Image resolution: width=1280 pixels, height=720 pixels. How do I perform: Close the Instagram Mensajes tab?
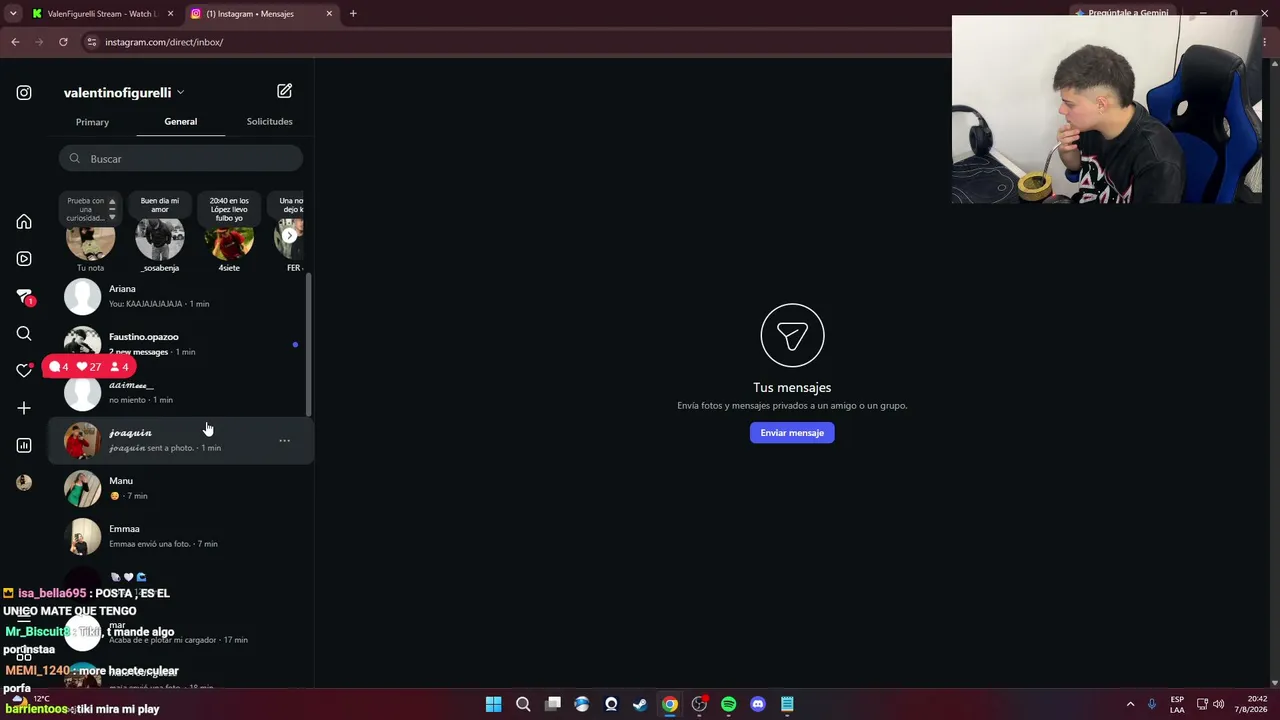pos(329,14)
